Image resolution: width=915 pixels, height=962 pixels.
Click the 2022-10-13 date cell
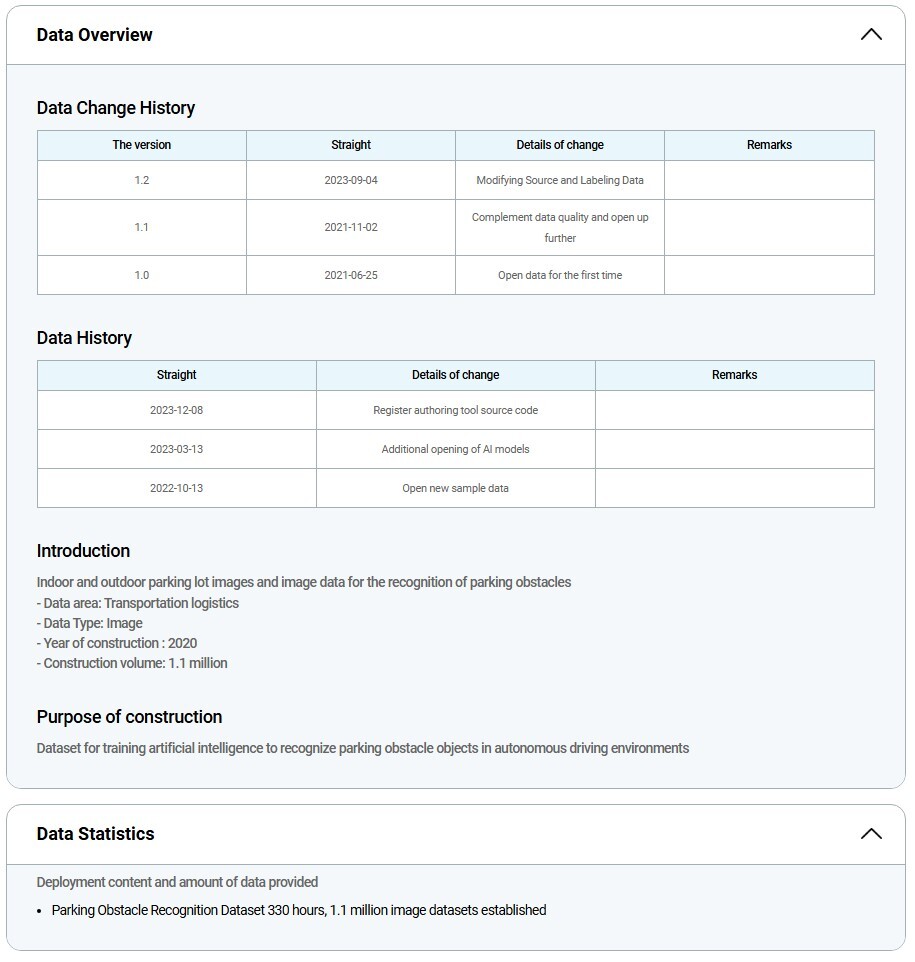pyautogui.click(x=177, y=488)
